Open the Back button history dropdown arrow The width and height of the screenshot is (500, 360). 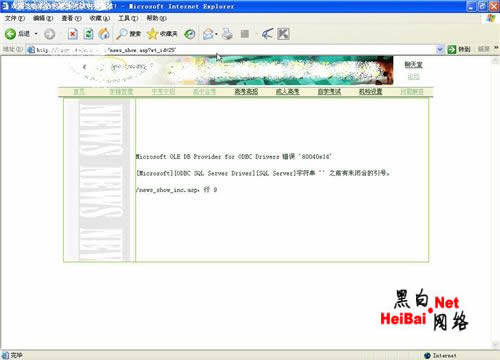pyautogui.click(x=36, y=34)
